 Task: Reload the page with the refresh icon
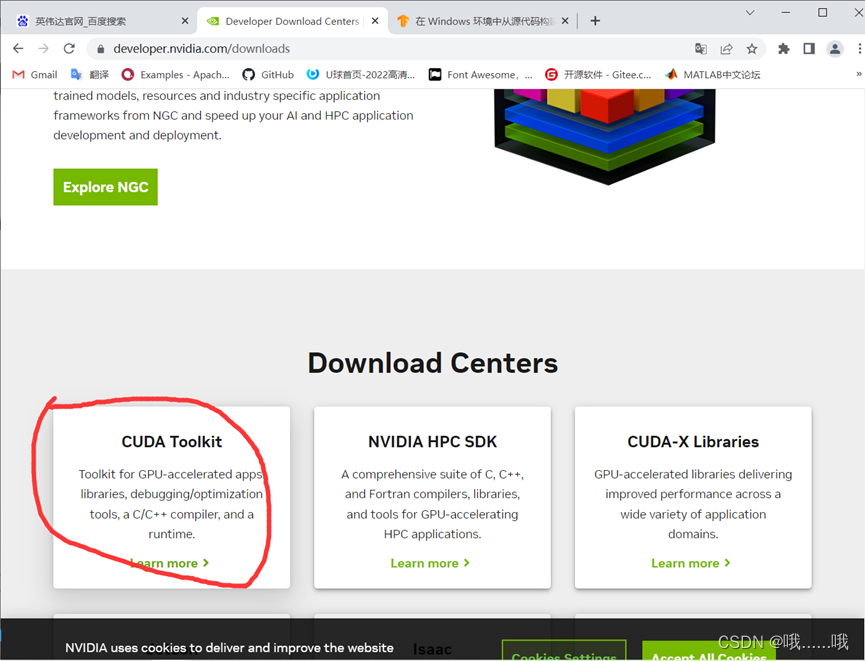69,49
